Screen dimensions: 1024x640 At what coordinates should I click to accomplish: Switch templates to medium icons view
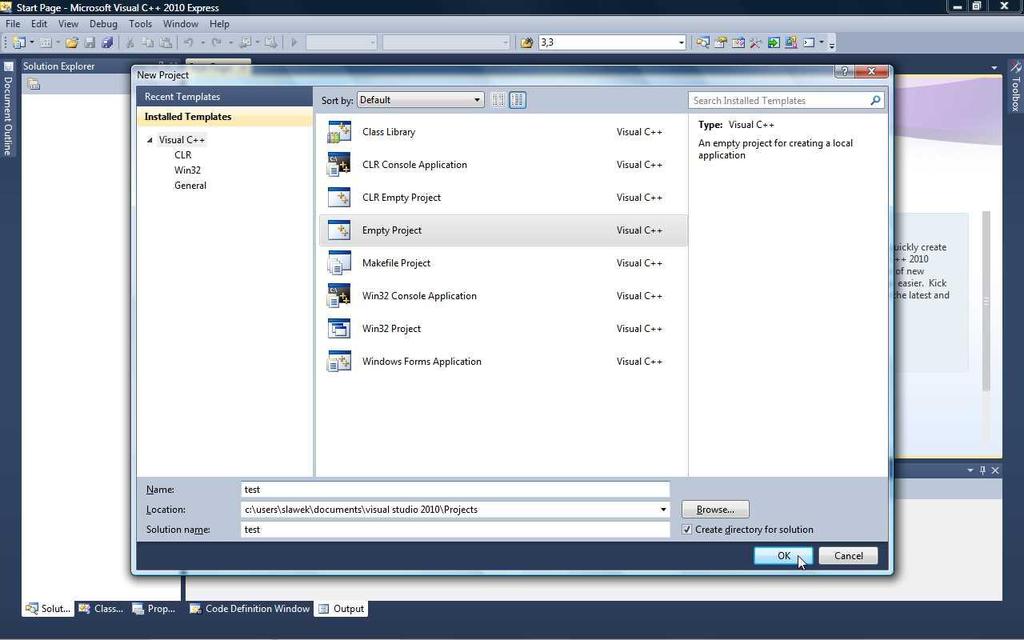(517, 100)
